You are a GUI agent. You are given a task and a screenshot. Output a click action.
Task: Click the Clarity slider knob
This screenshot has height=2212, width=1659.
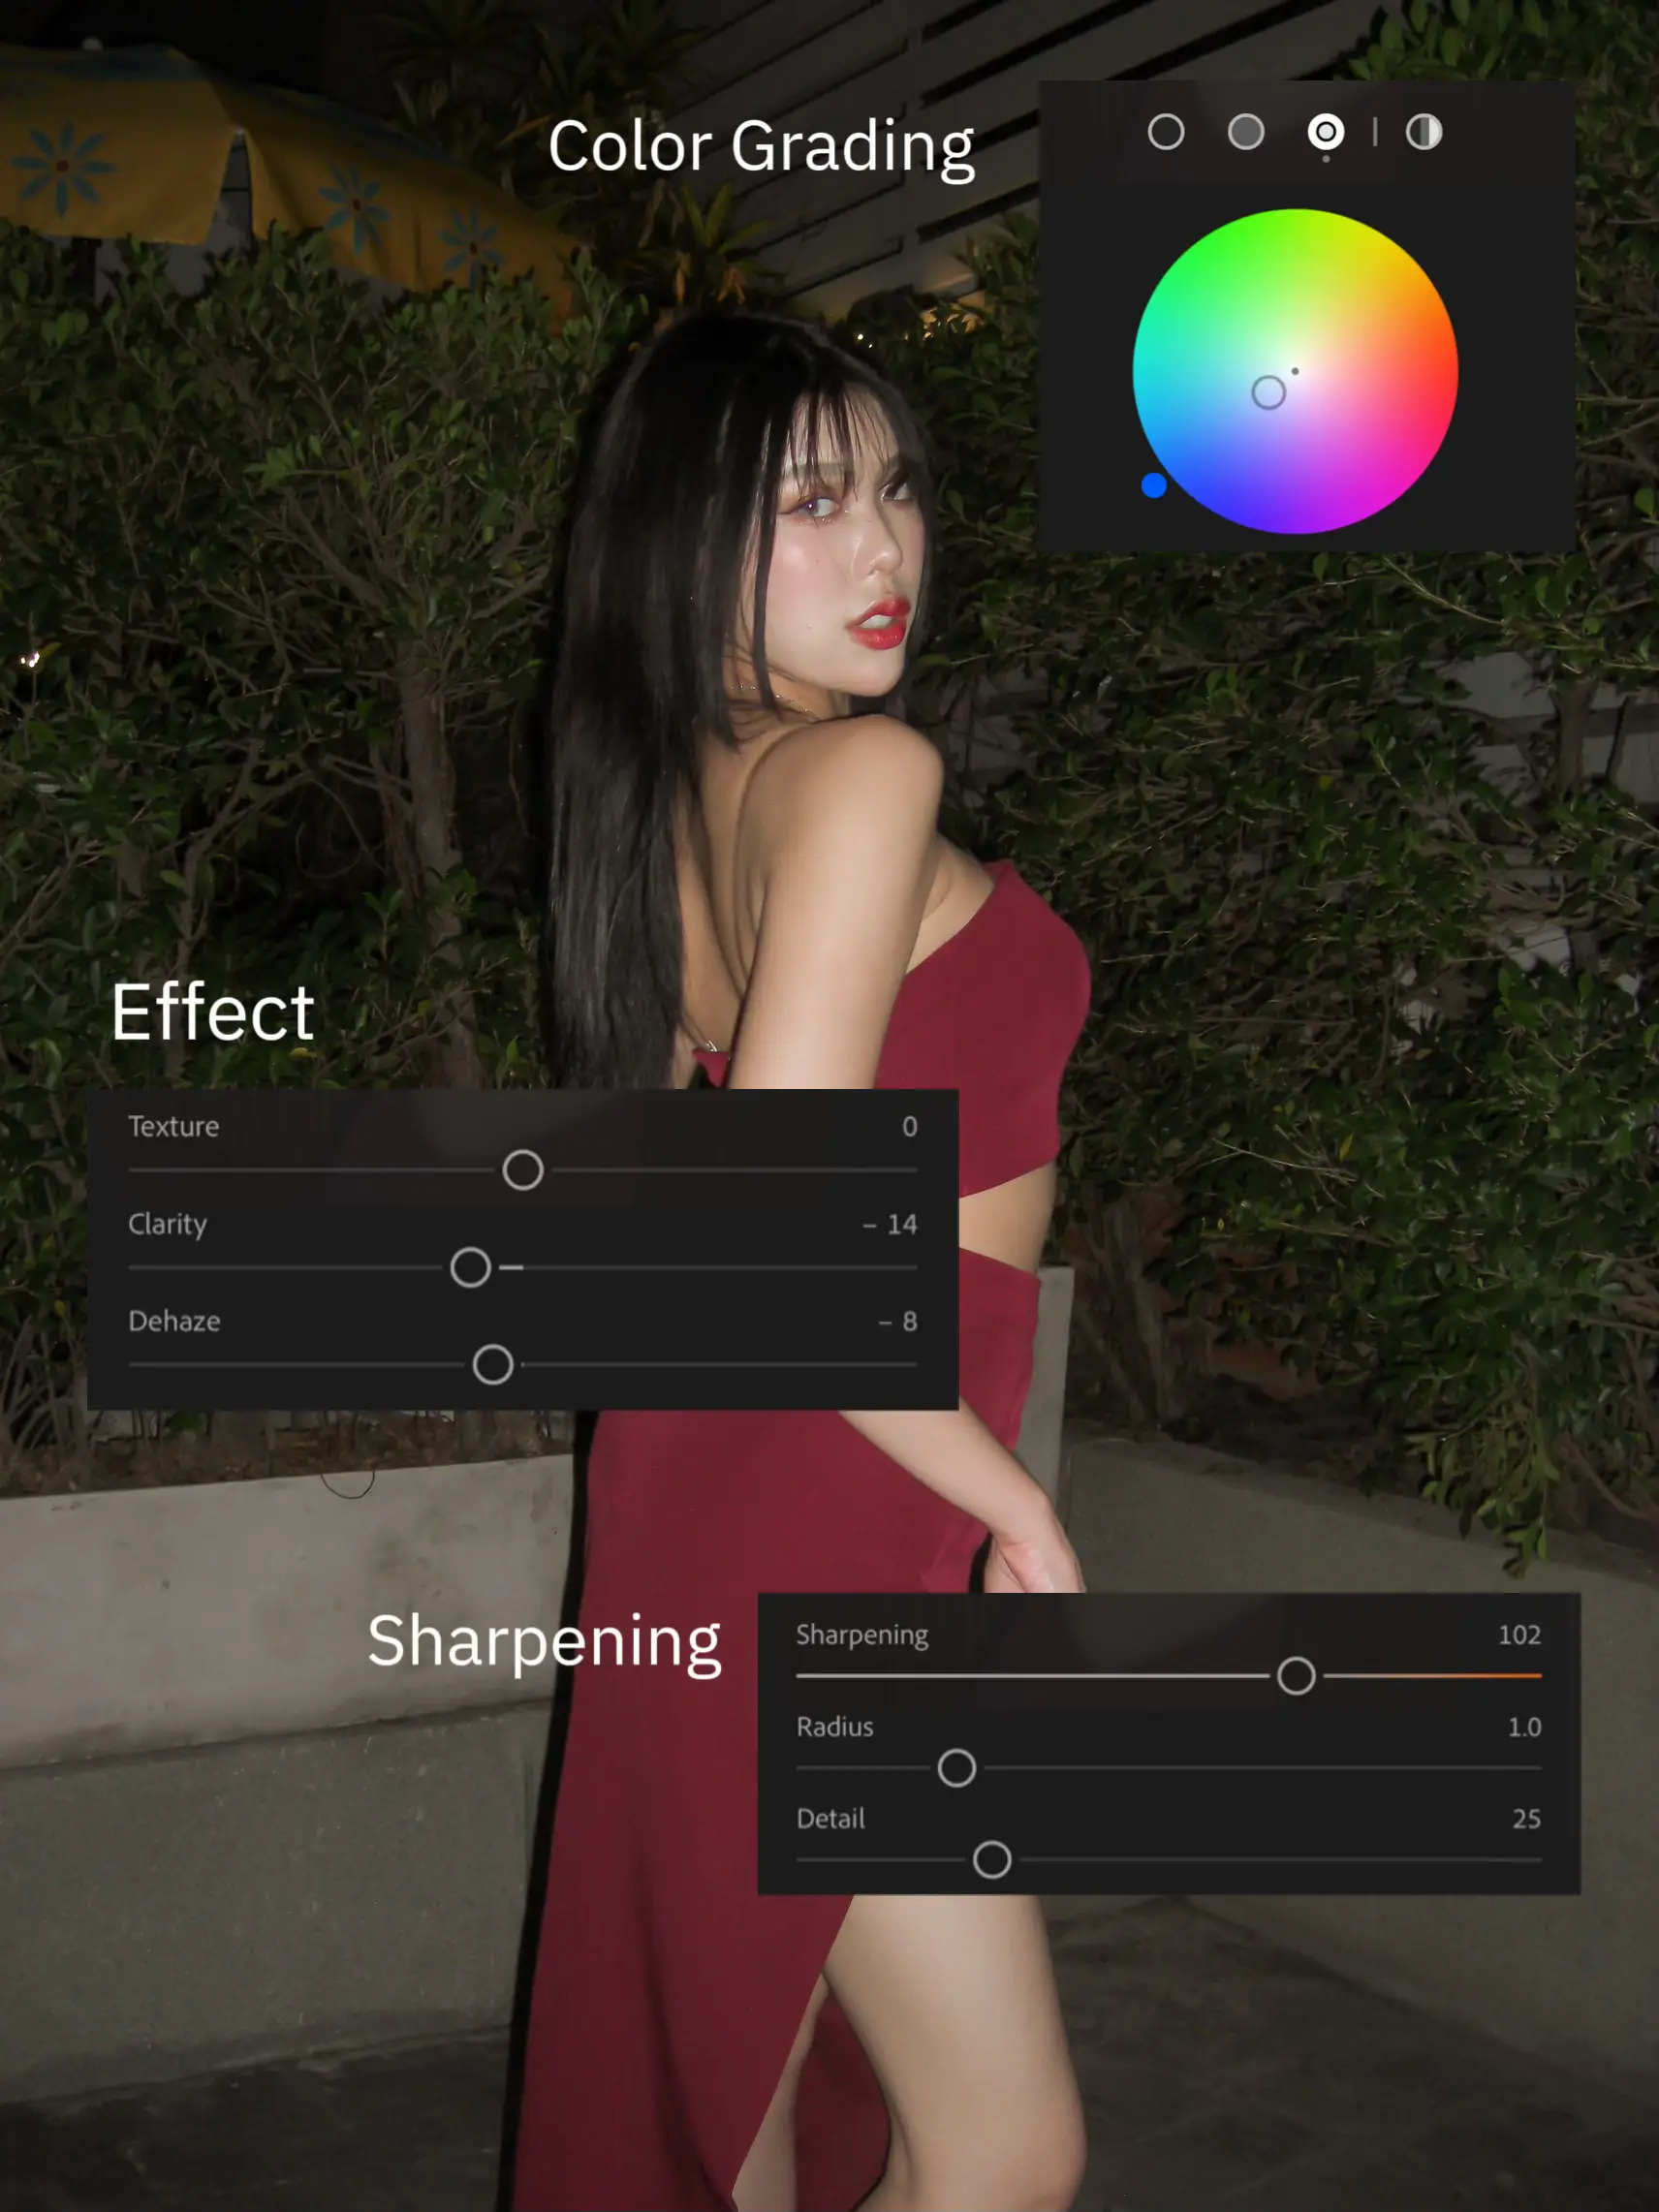point(470,1267)
